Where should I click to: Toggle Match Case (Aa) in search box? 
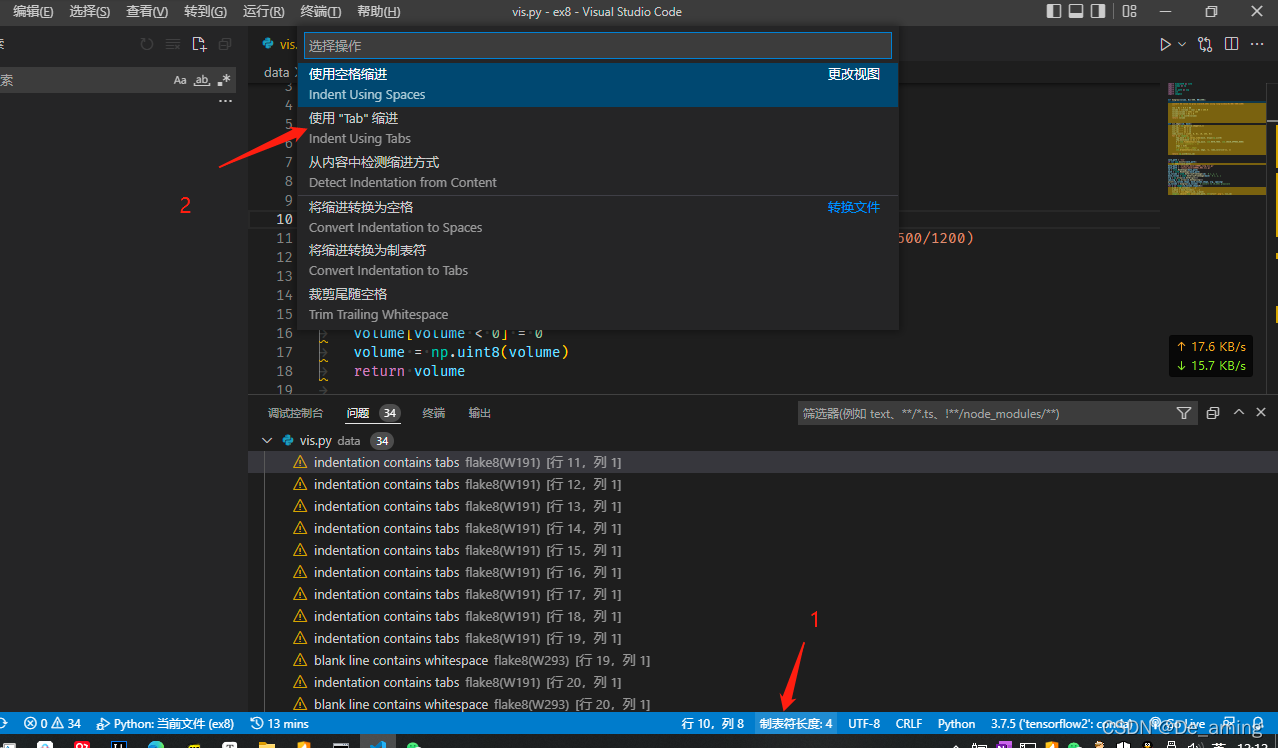(x=180, y=80)
